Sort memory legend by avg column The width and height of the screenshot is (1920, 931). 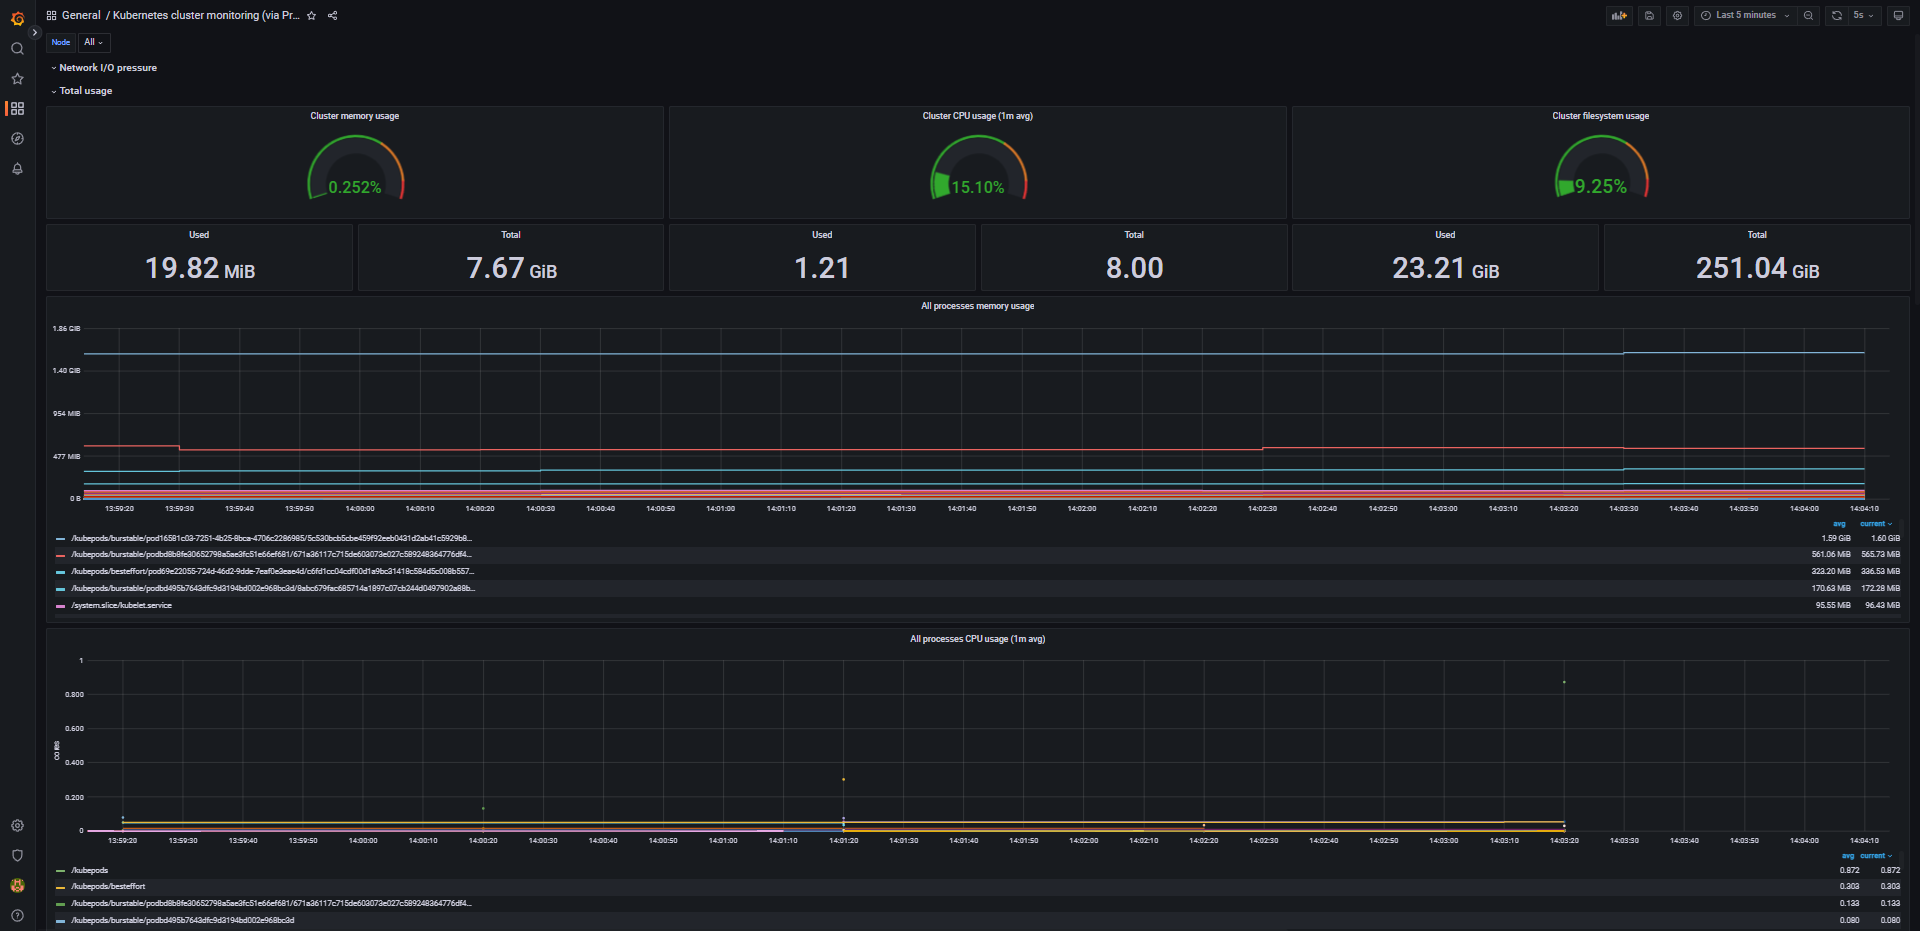tap(1839, 524)
